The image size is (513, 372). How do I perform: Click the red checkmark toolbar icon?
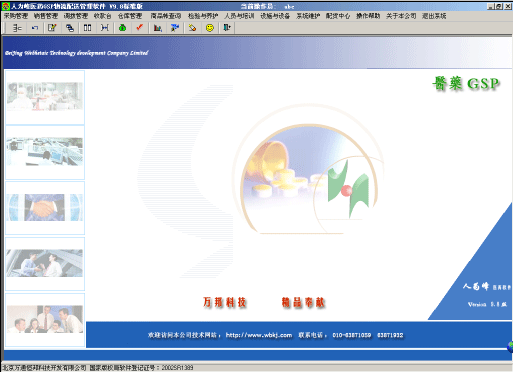pyautogui.click(x=139, y=28)
